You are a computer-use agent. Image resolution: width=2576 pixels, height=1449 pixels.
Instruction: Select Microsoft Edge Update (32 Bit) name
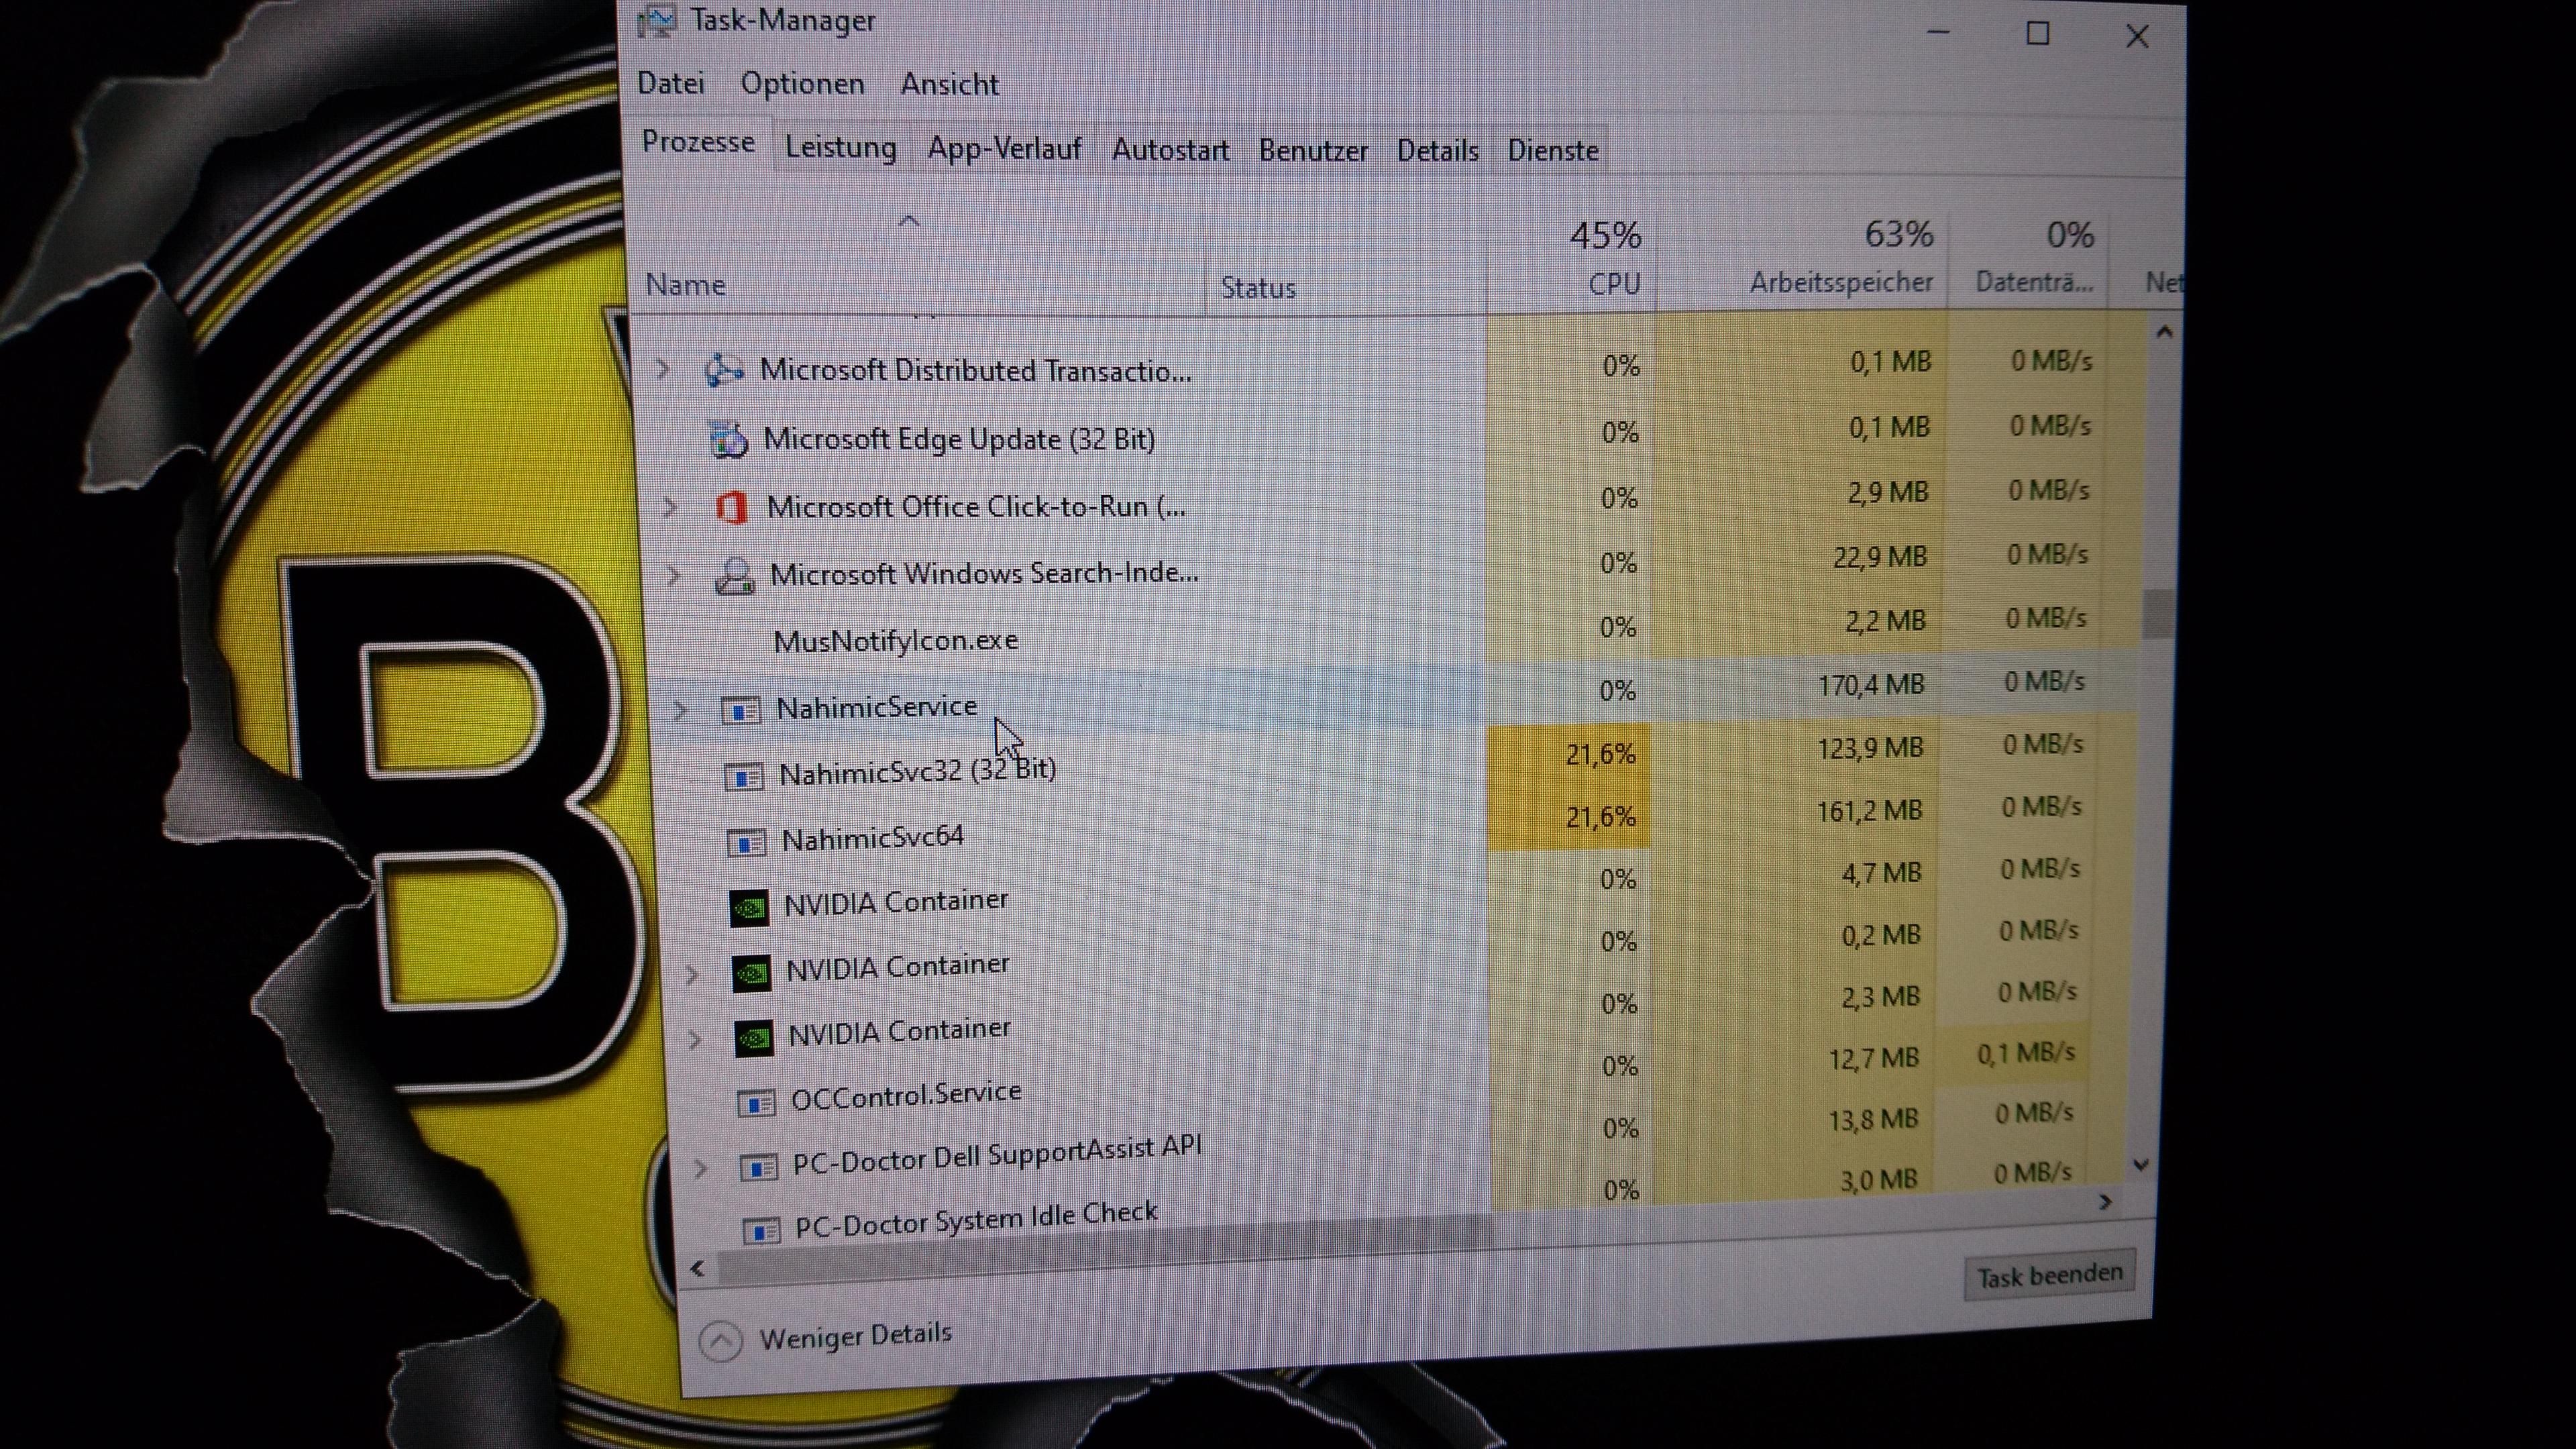tap(959, 439)
